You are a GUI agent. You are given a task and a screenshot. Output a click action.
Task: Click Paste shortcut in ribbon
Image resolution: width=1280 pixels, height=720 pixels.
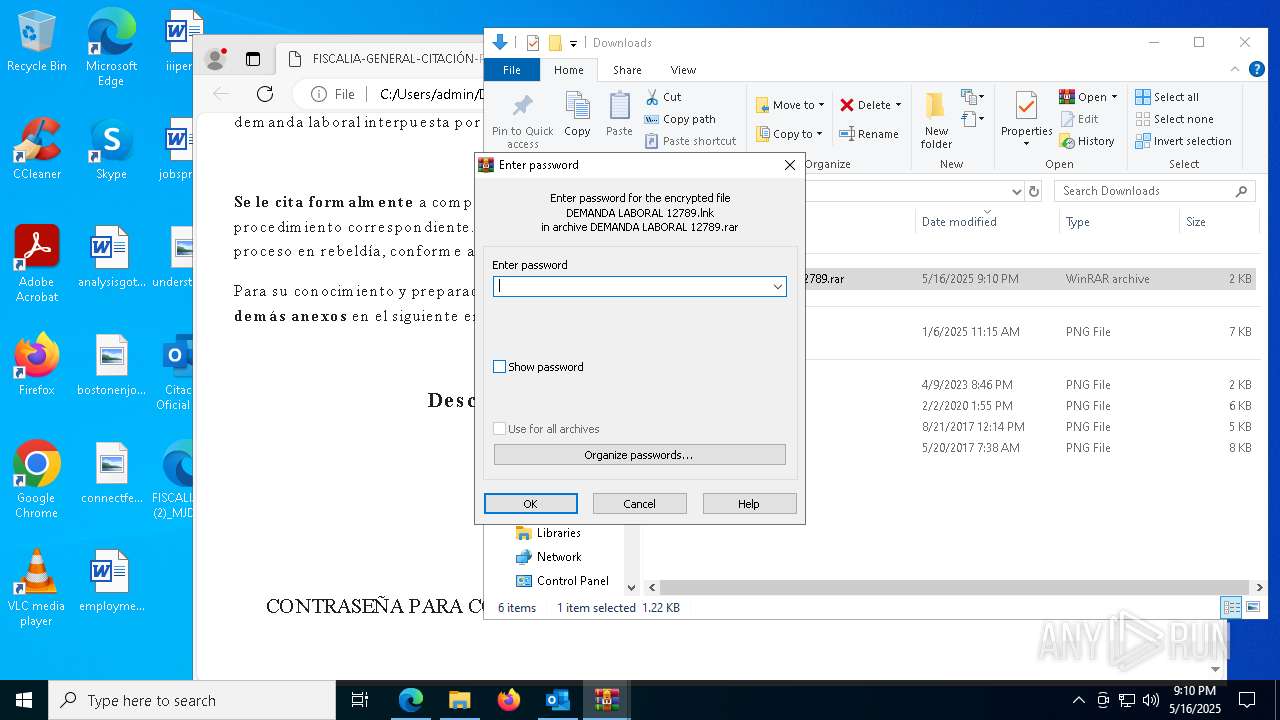coord(690,141)
